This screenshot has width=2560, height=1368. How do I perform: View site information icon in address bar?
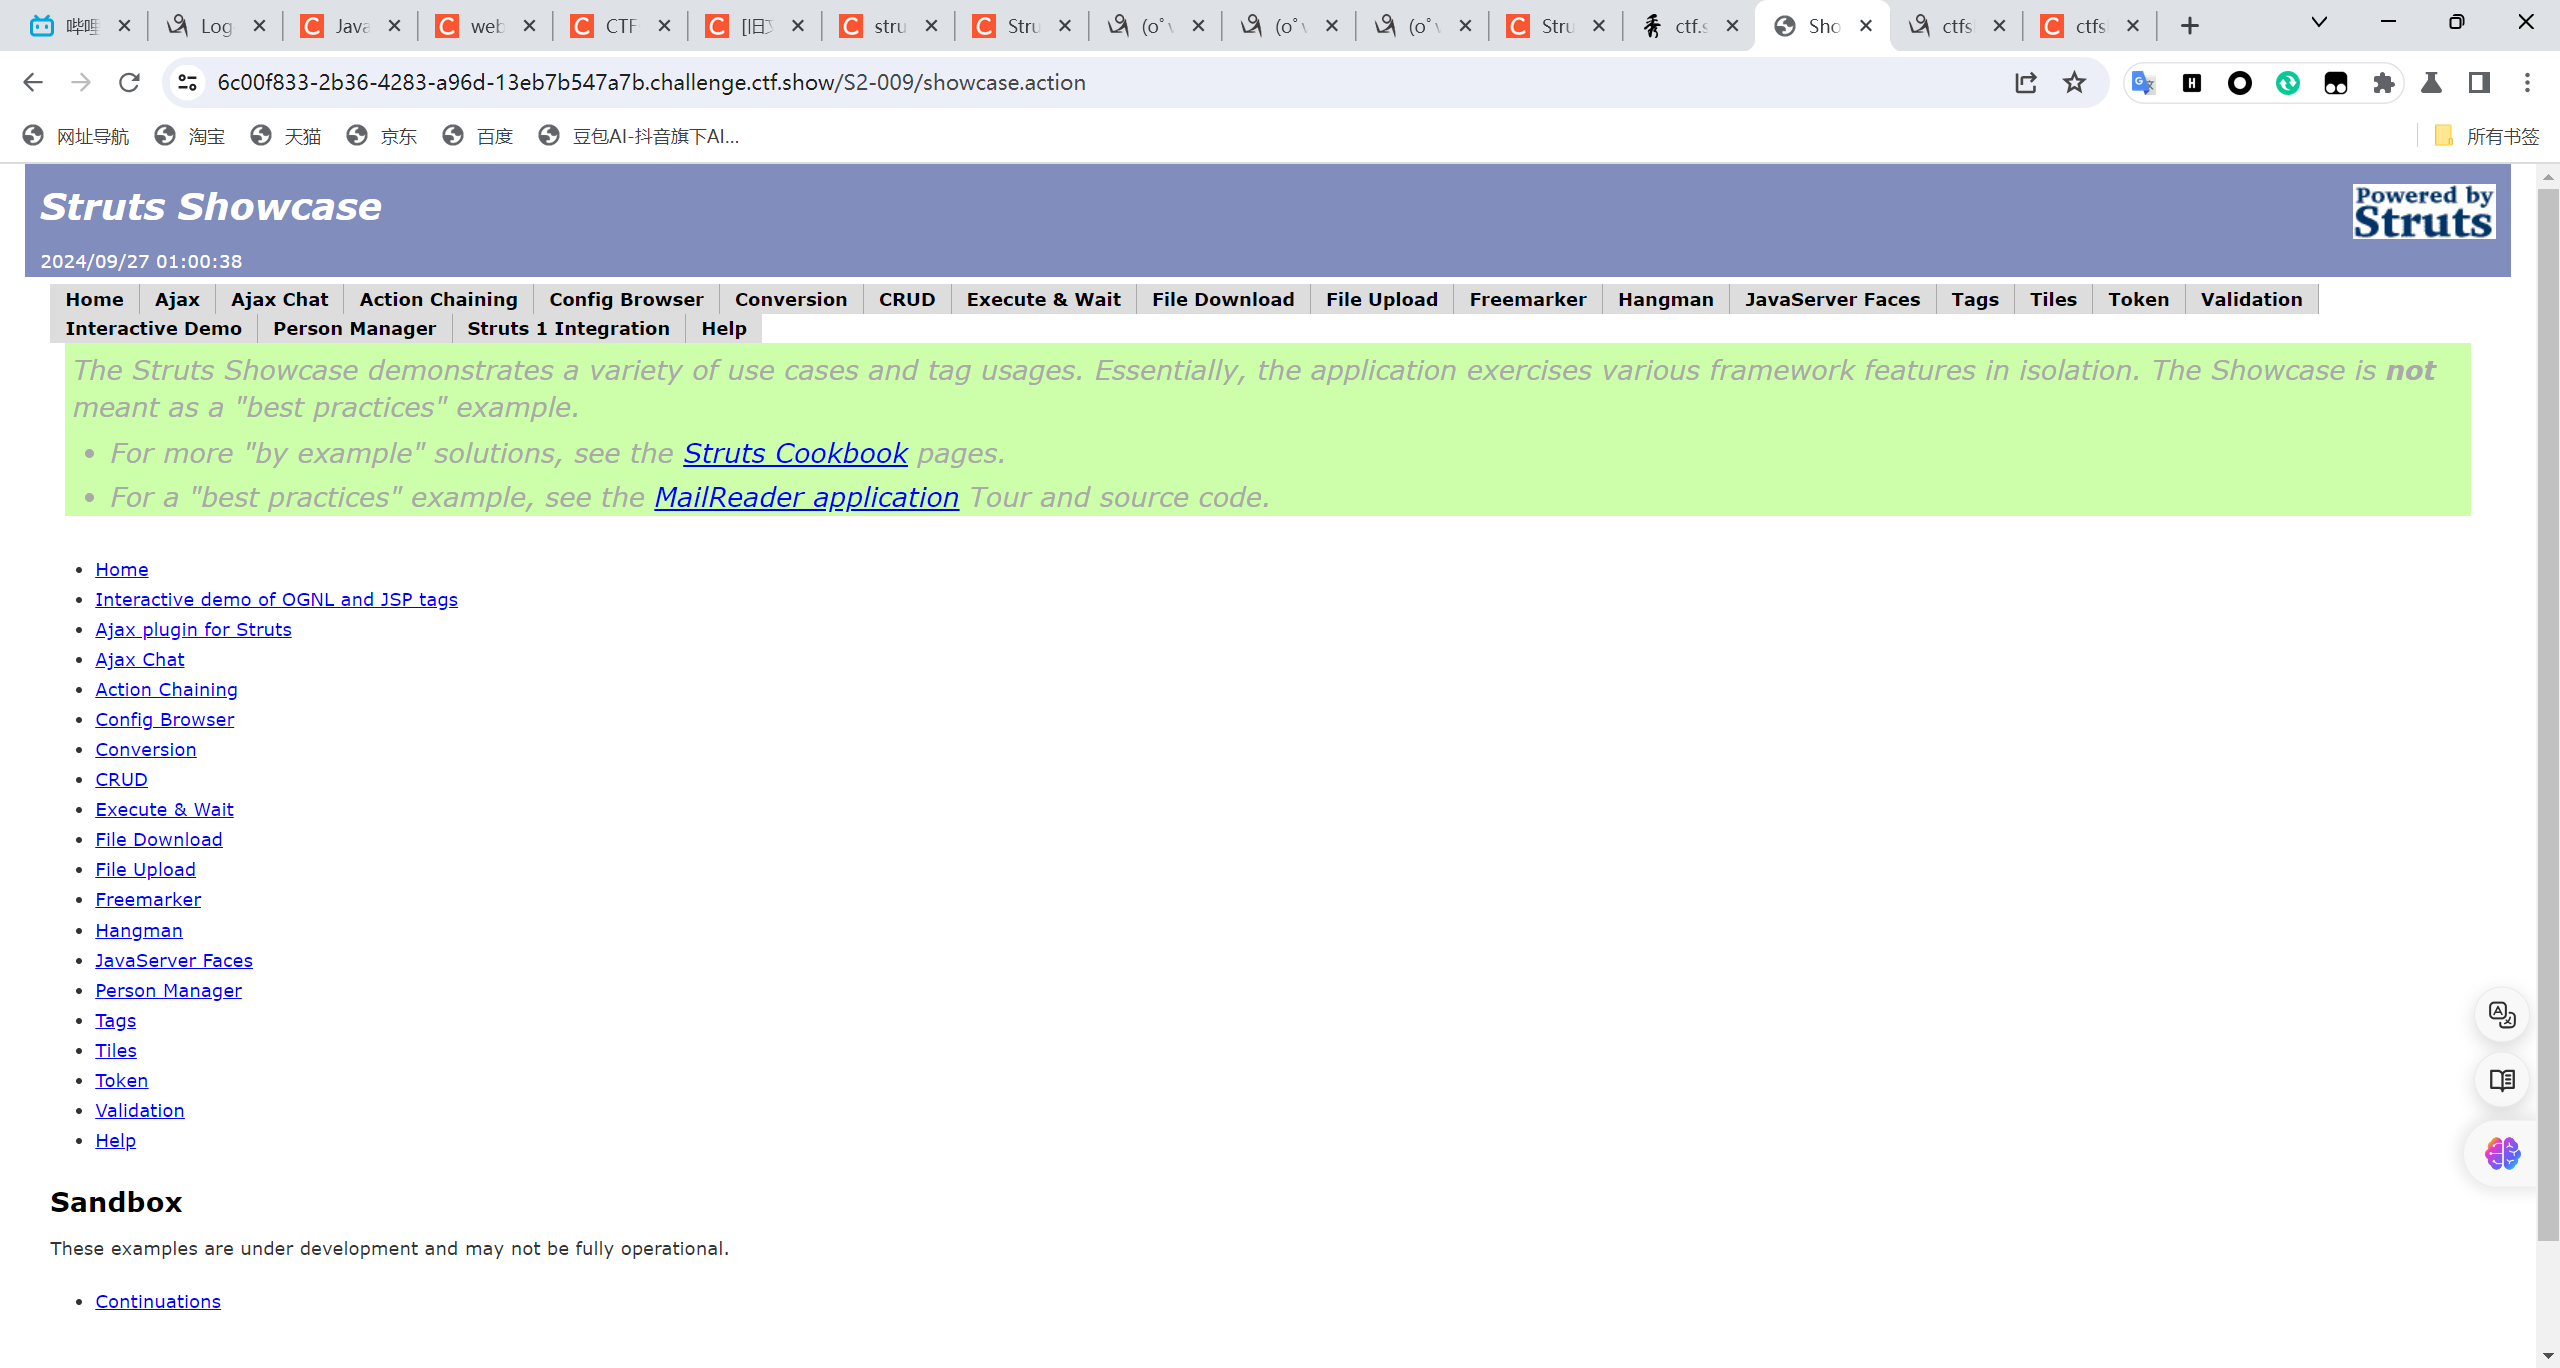pos(187,82)
